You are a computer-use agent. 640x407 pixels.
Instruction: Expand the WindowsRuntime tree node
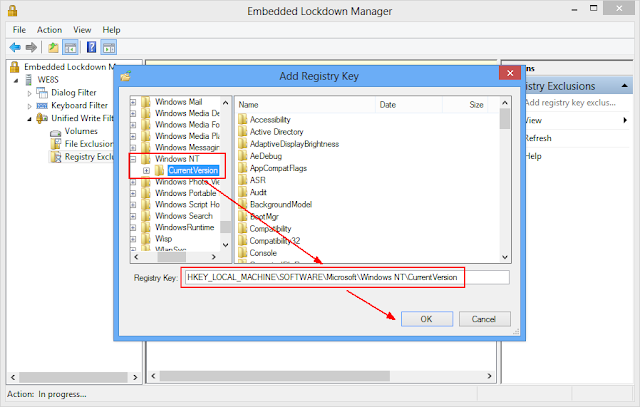coord(133,228)
